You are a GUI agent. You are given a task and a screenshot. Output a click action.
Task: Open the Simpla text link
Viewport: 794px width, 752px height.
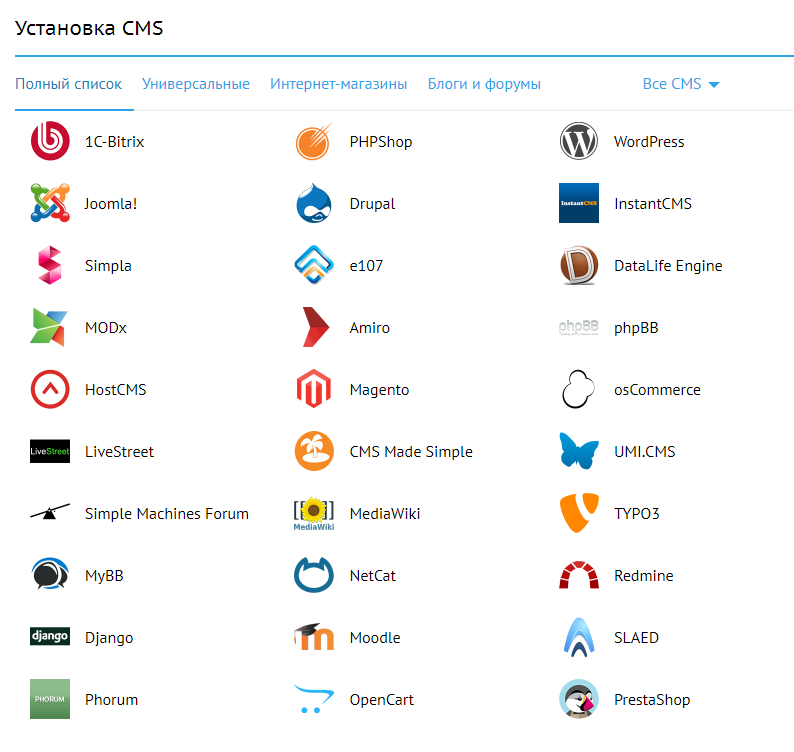click(x=108, y=265)
